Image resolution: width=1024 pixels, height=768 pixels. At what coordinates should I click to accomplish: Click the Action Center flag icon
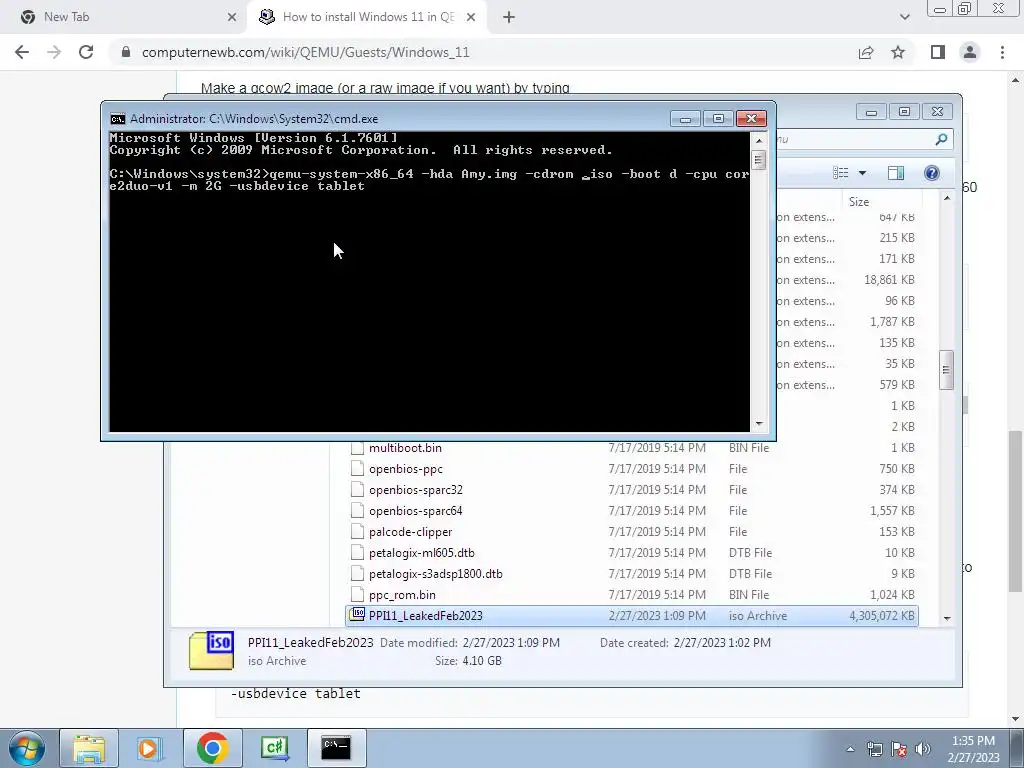click(899, 749)
